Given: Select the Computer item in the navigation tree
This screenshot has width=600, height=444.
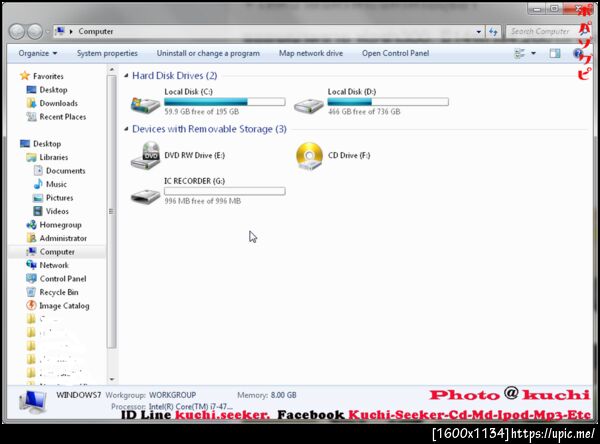Looking at the screenshot, I should [57, 251].
